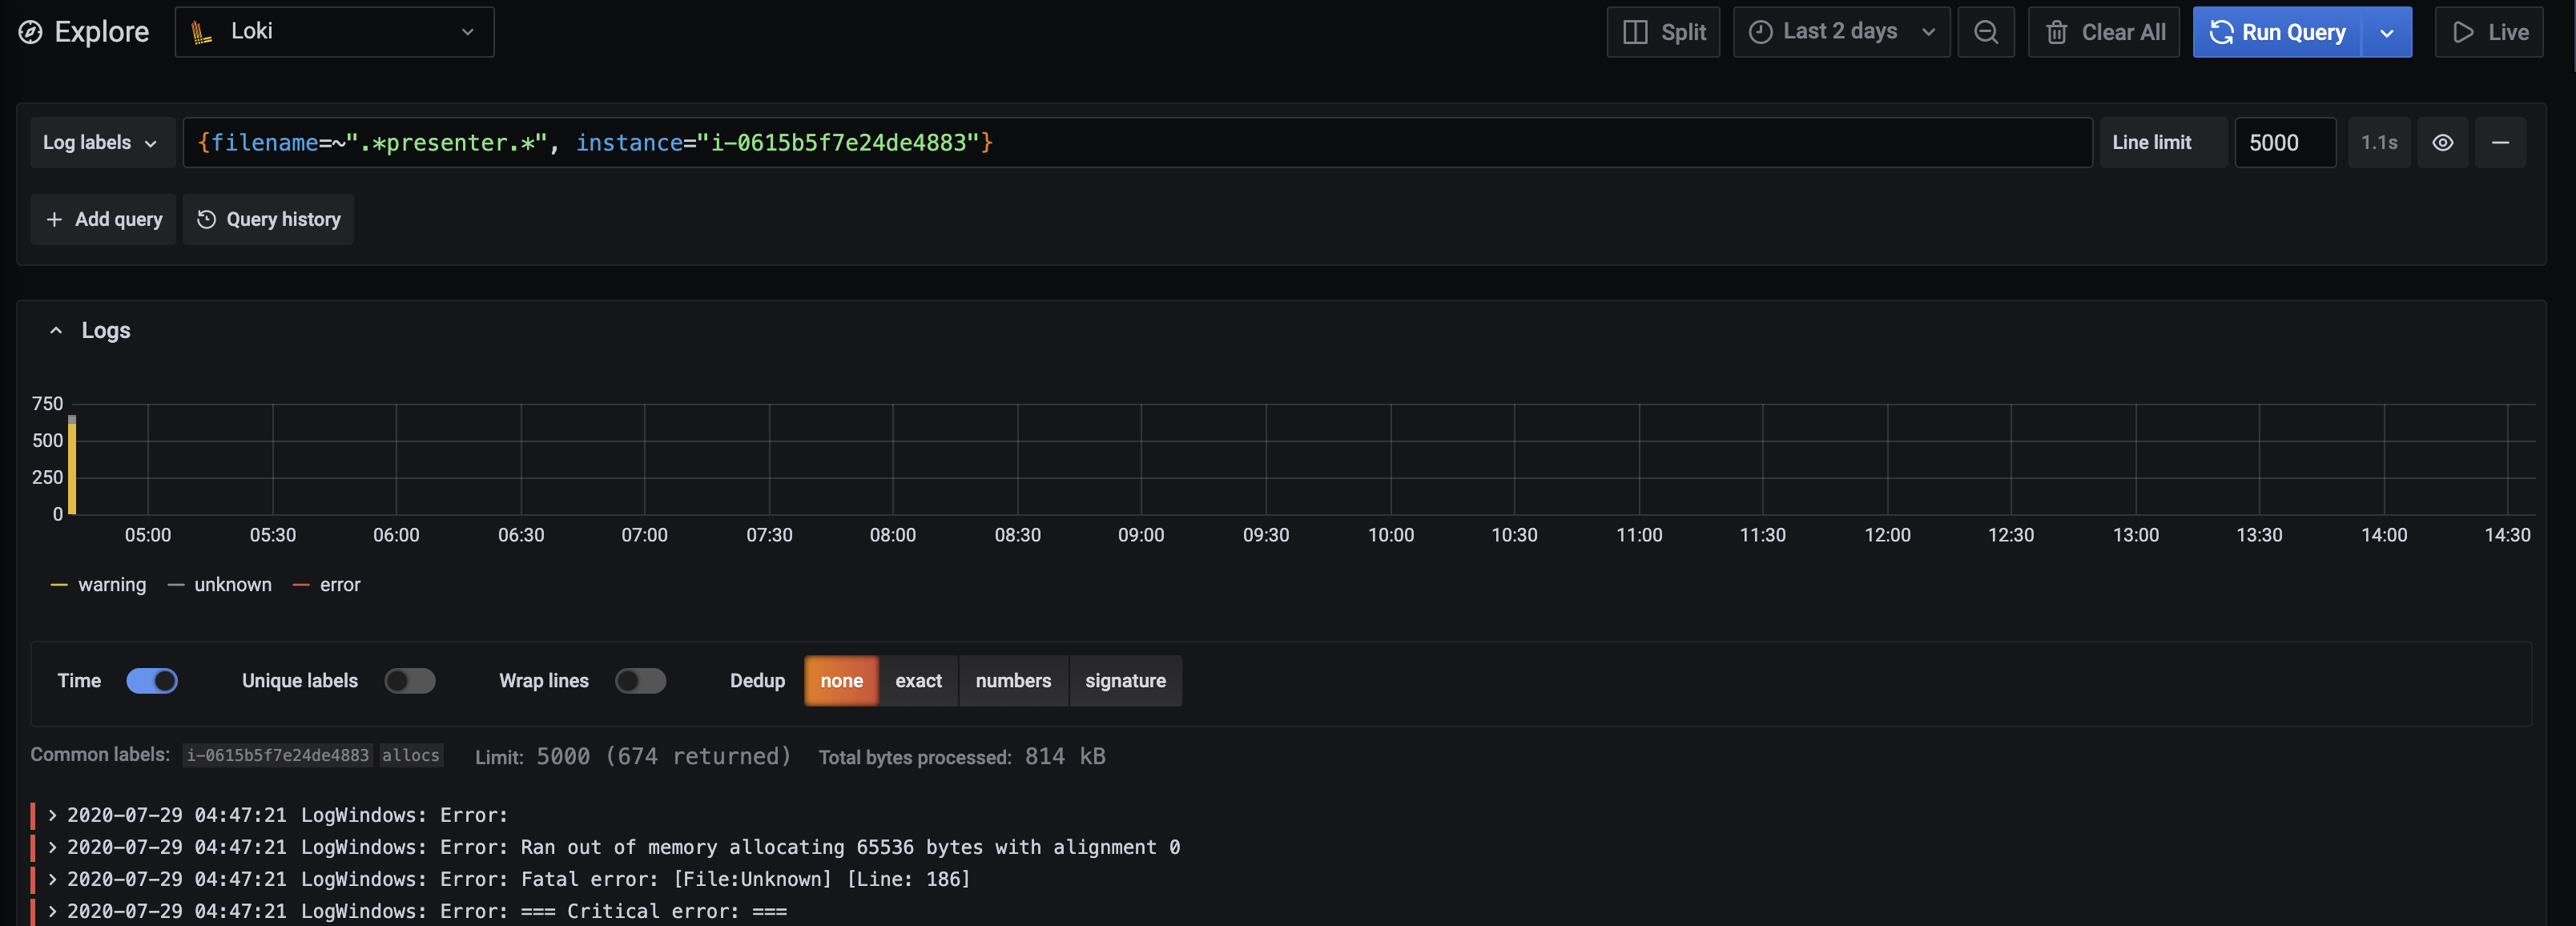The image size is (2576, 926).
Task: Run the Loki query
Action: coord(2277,32)
